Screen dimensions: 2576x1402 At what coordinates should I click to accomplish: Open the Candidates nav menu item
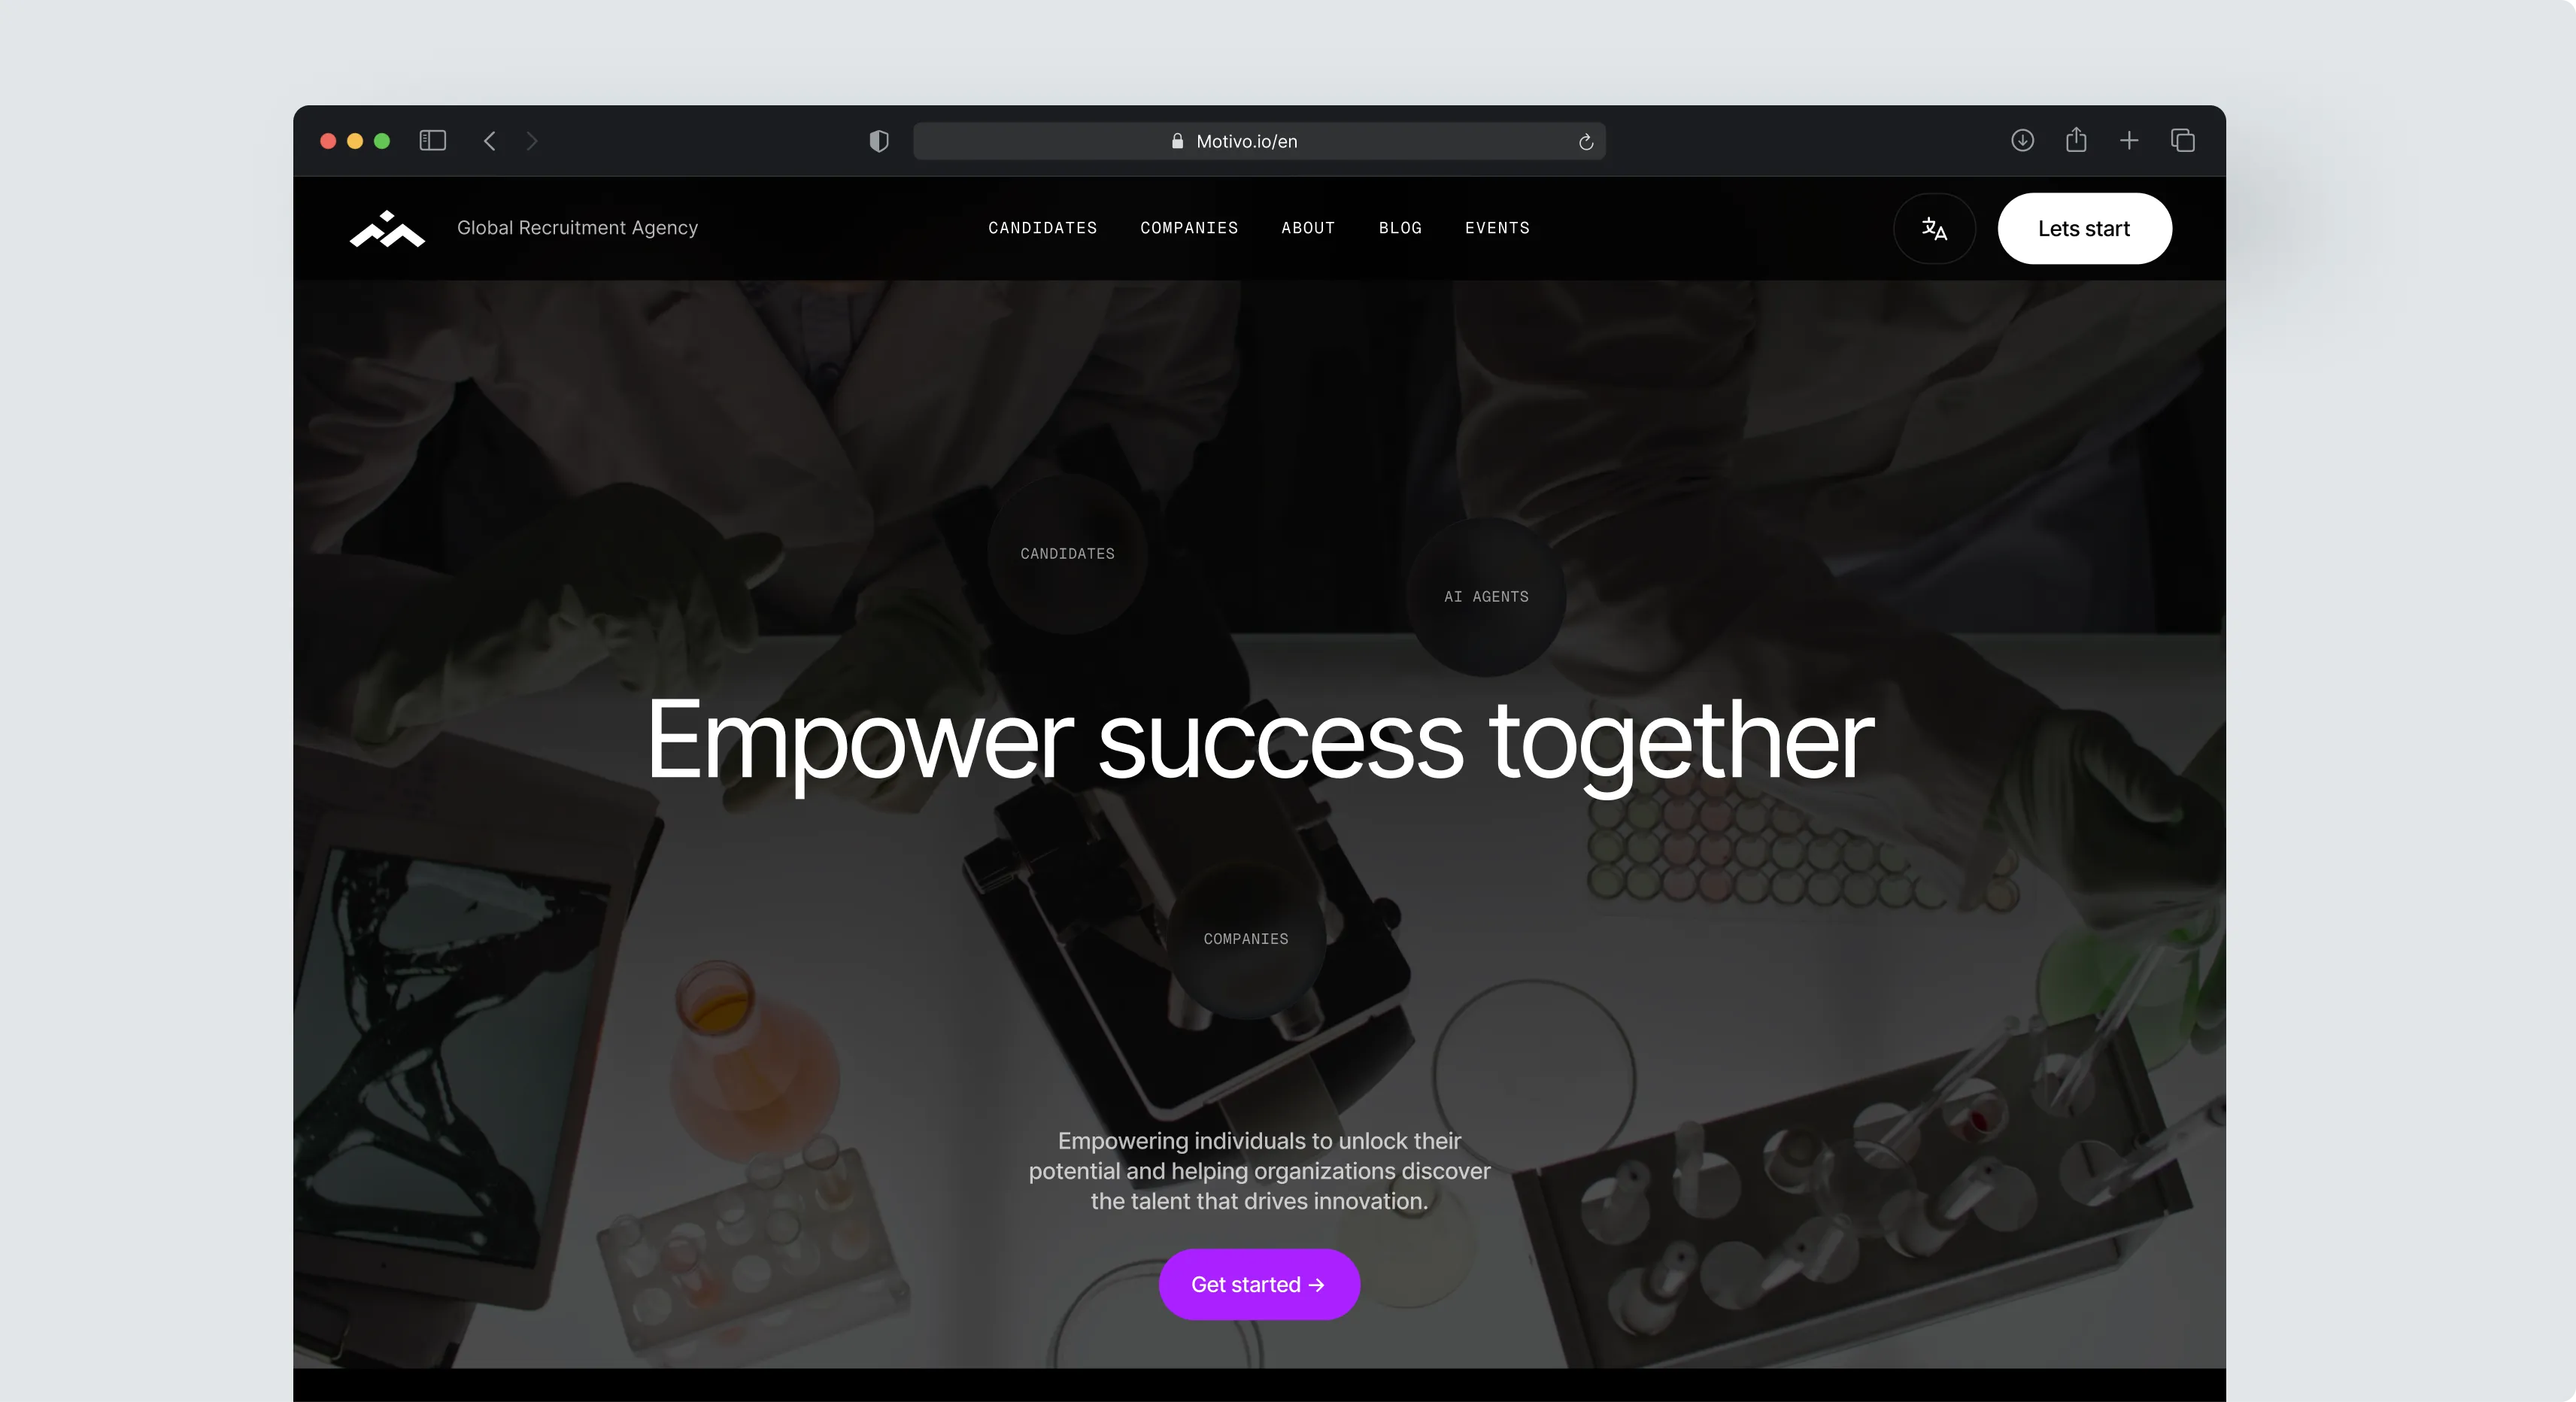(1042, 228)
